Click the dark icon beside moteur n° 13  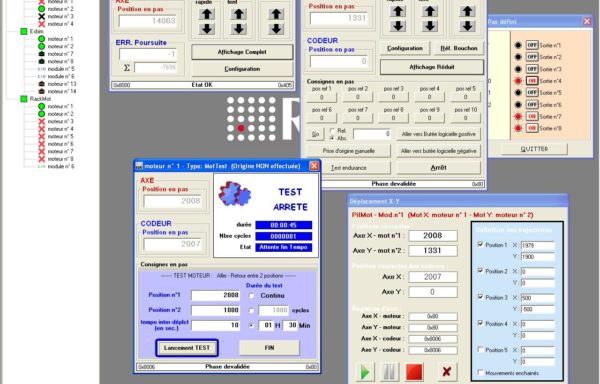(41, 84)
